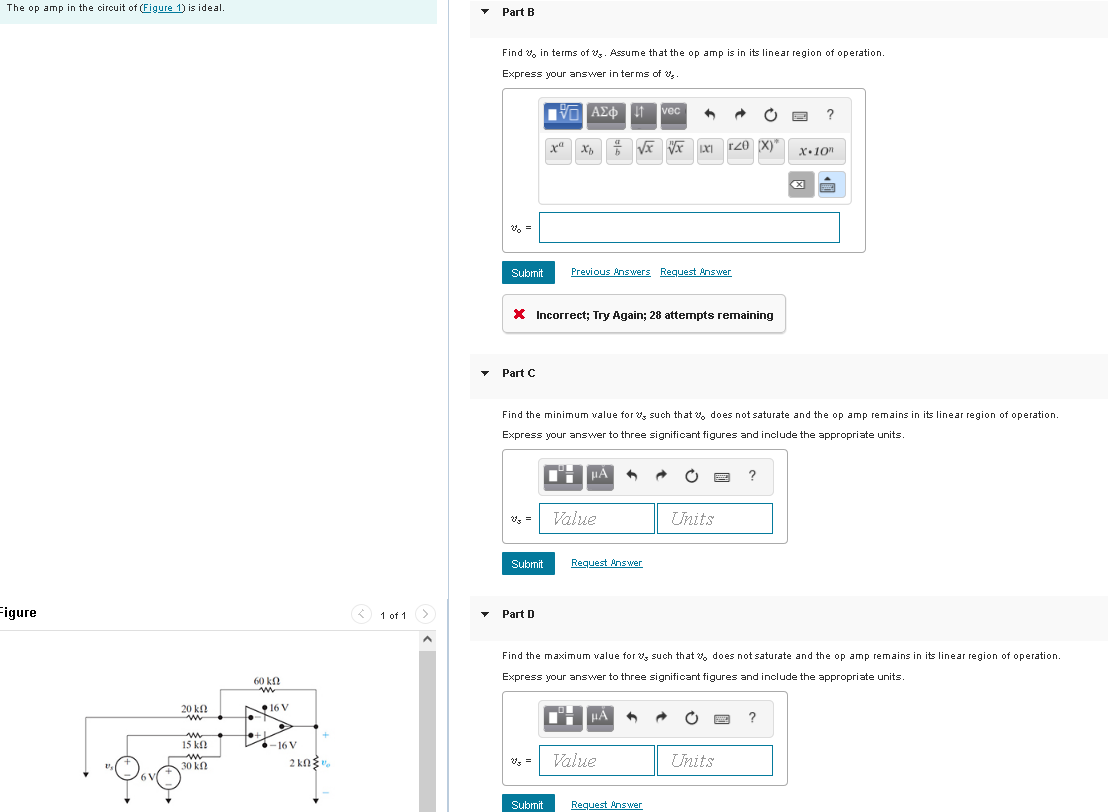
Task: Open Previous Answers for Part B
Action: [x=611, y=272]
